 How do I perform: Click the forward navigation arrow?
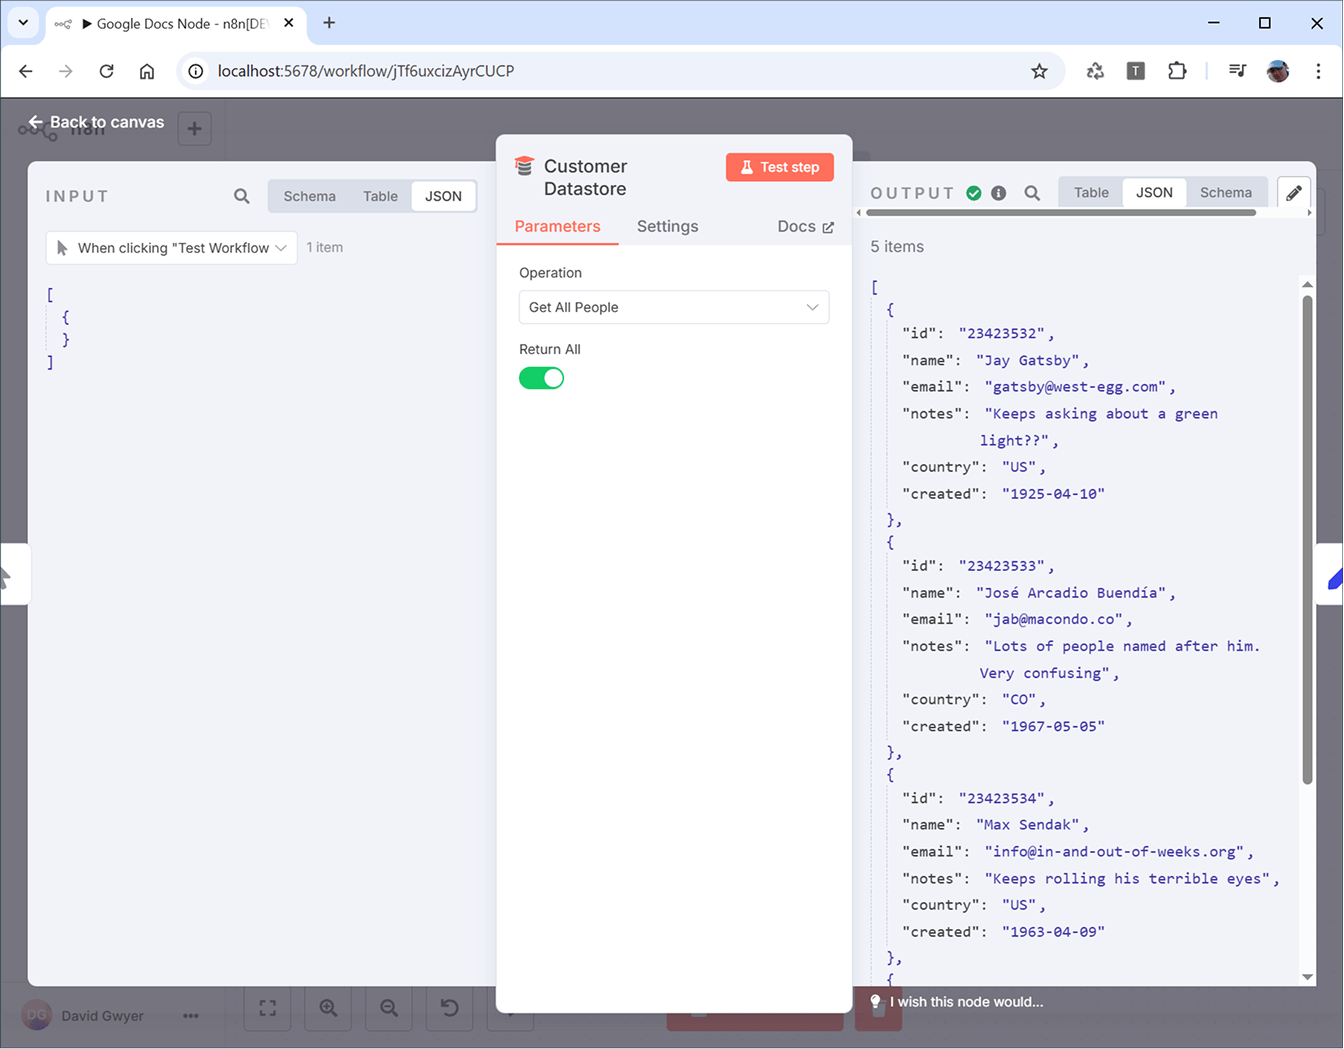(x=66, y=71)
